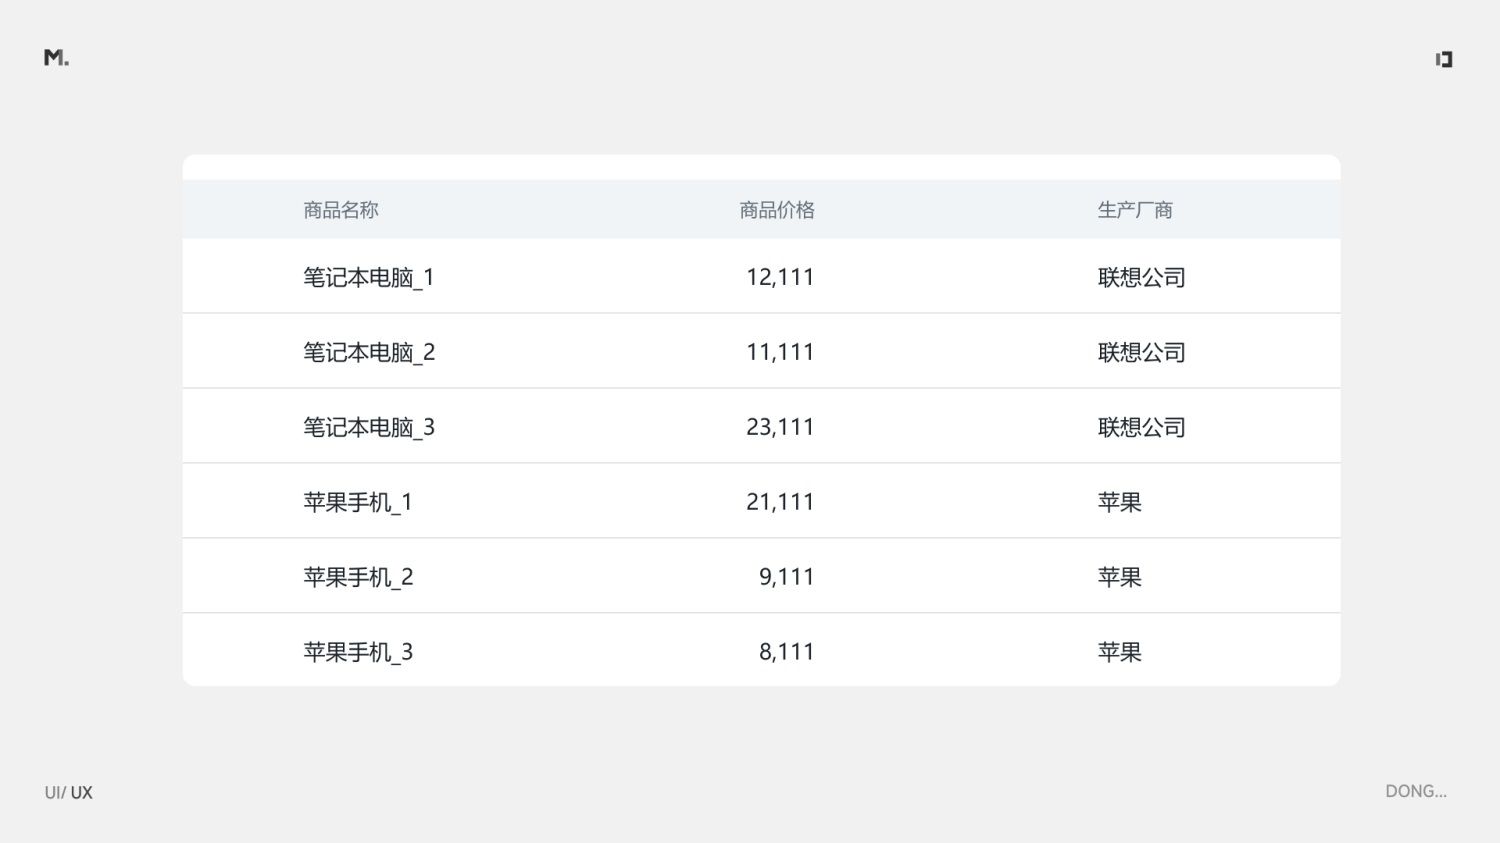Click the UI/ UX footer label
Screen dimensions: 1500x843
click(x=68, y=793)
